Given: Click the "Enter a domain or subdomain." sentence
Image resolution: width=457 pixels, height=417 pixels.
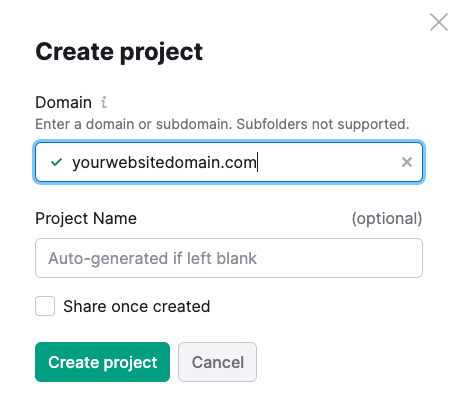Looking at the screenshot, I should (134, 124).
